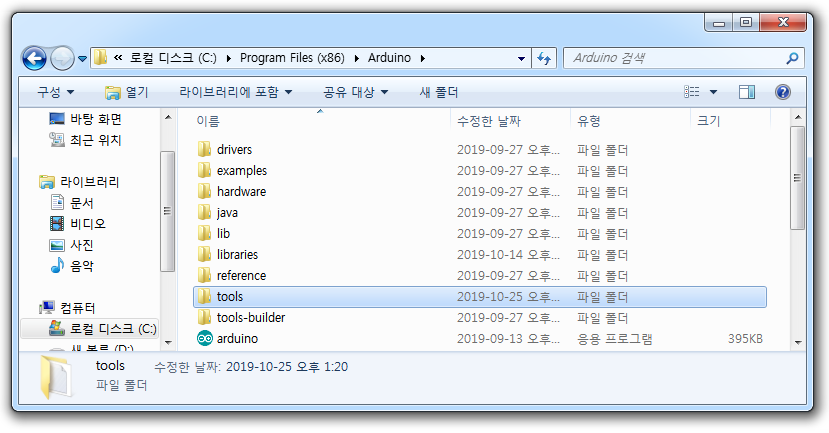
Task: Select the Arduino breadcrumb segment
Action: point(389,58)
